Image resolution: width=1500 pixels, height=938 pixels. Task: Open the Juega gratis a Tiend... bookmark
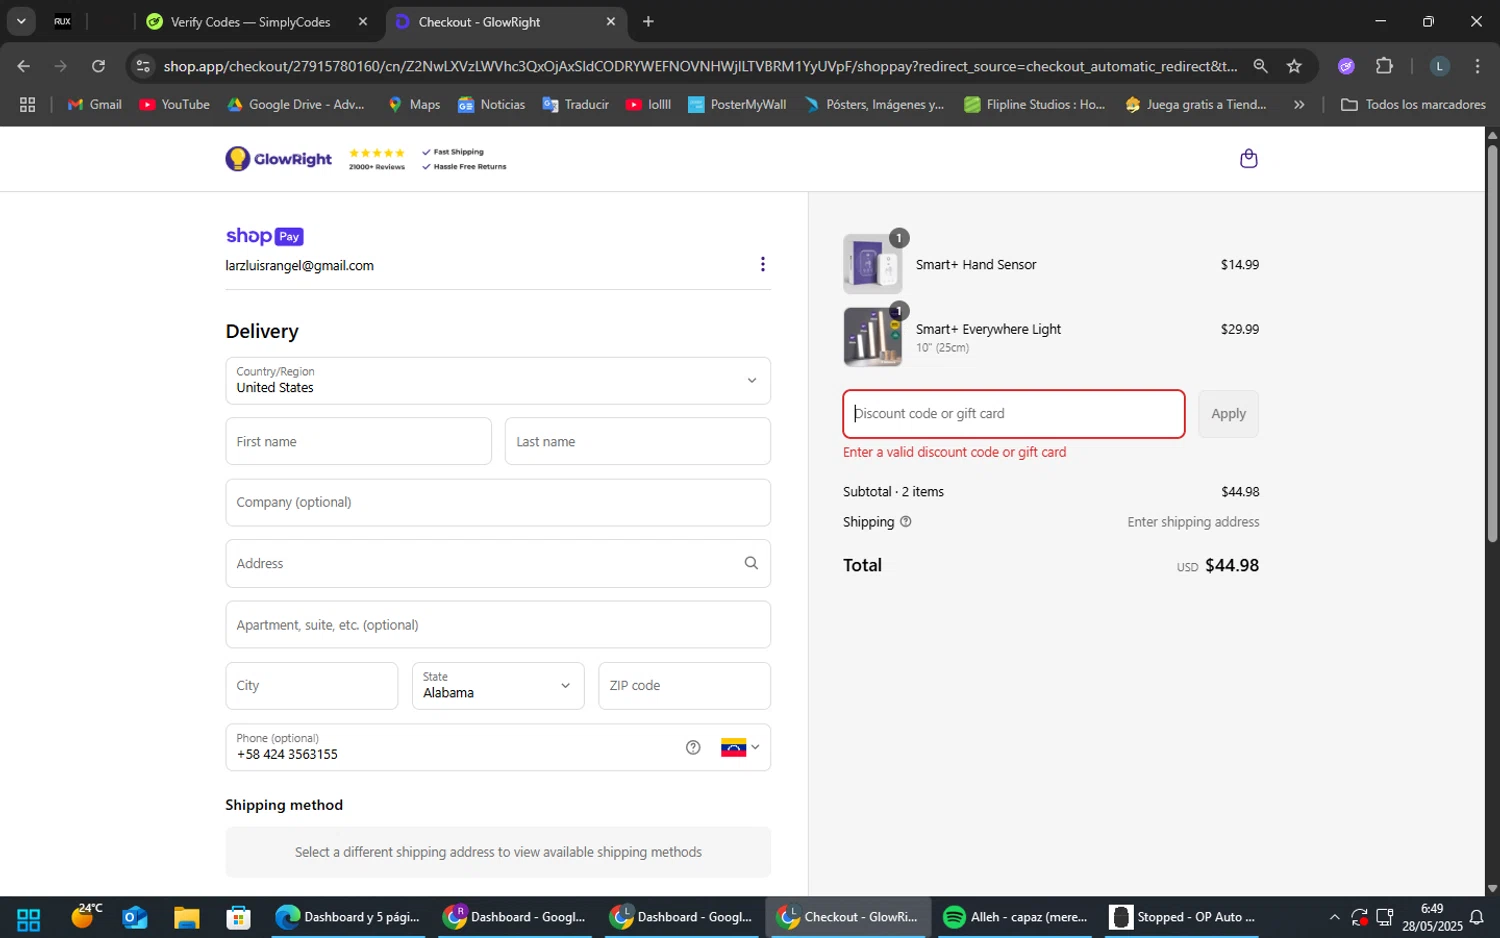[x=1196, y=104]
